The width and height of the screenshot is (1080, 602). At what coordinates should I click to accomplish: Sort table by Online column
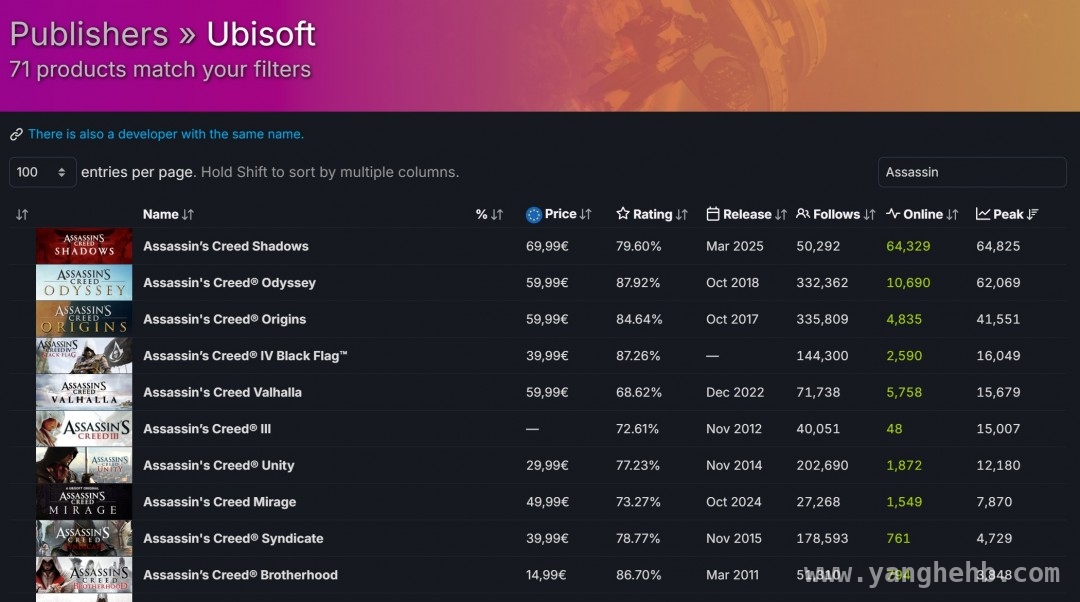[x=922, y=214]
